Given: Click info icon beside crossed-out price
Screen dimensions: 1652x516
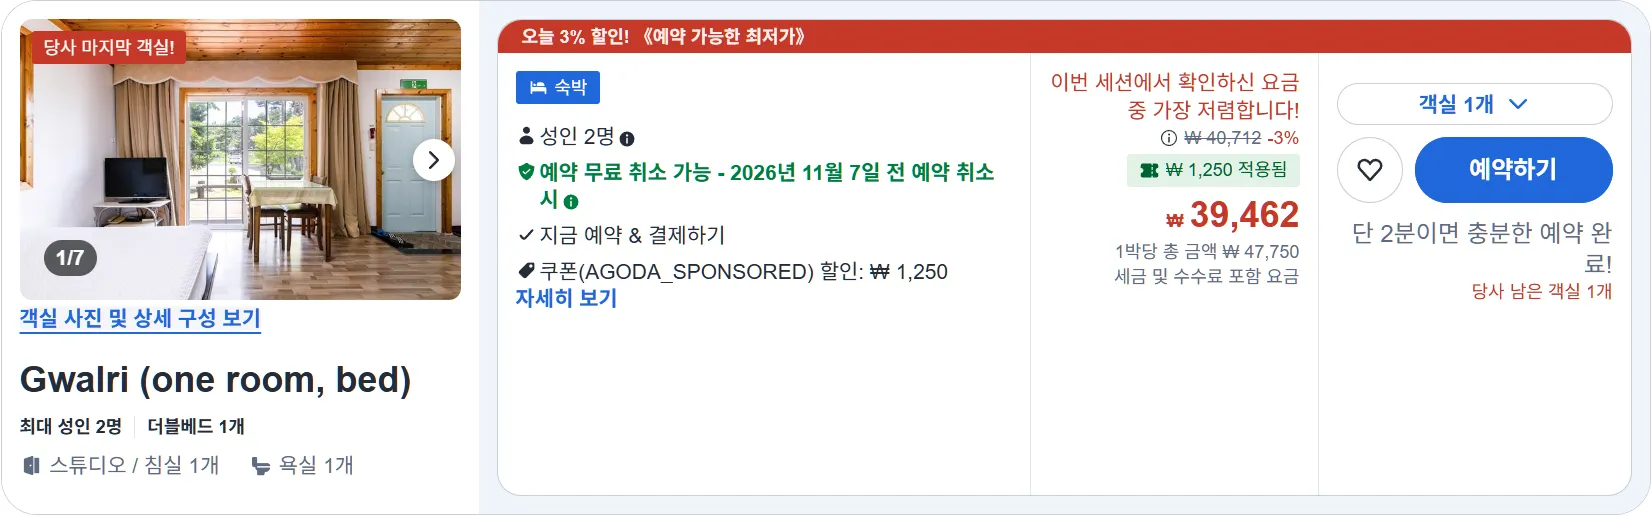Looking at the screenshot, I should click(x=1168, y=138).
